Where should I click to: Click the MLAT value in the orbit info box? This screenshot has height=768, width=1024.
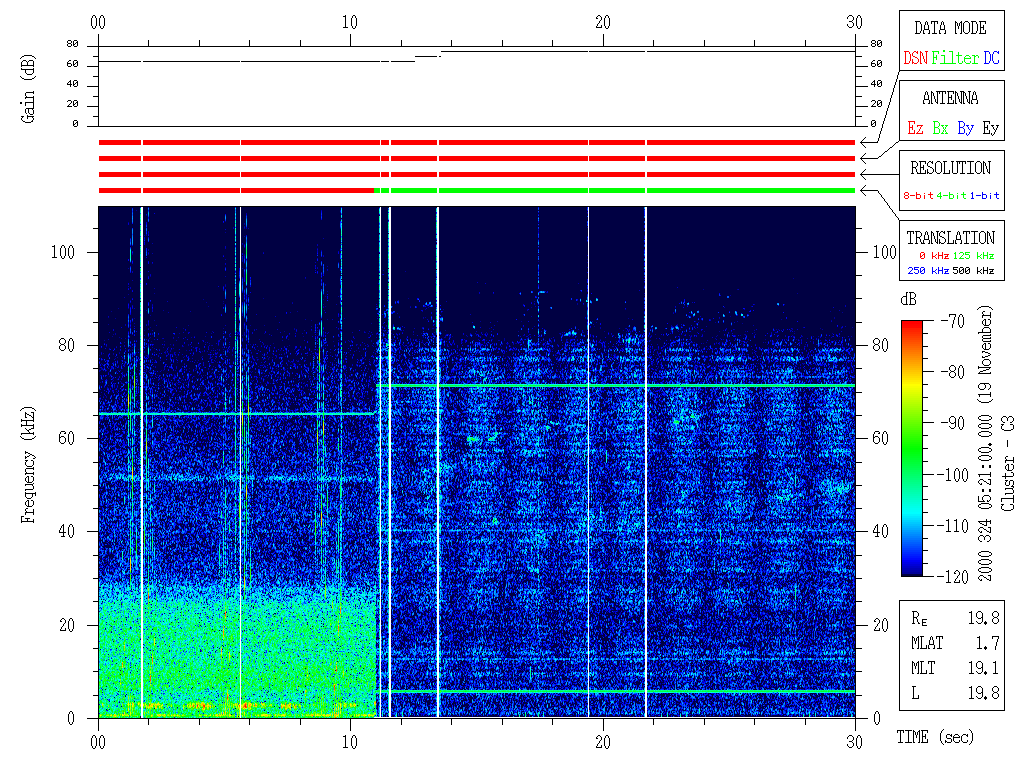click(988, 643)
